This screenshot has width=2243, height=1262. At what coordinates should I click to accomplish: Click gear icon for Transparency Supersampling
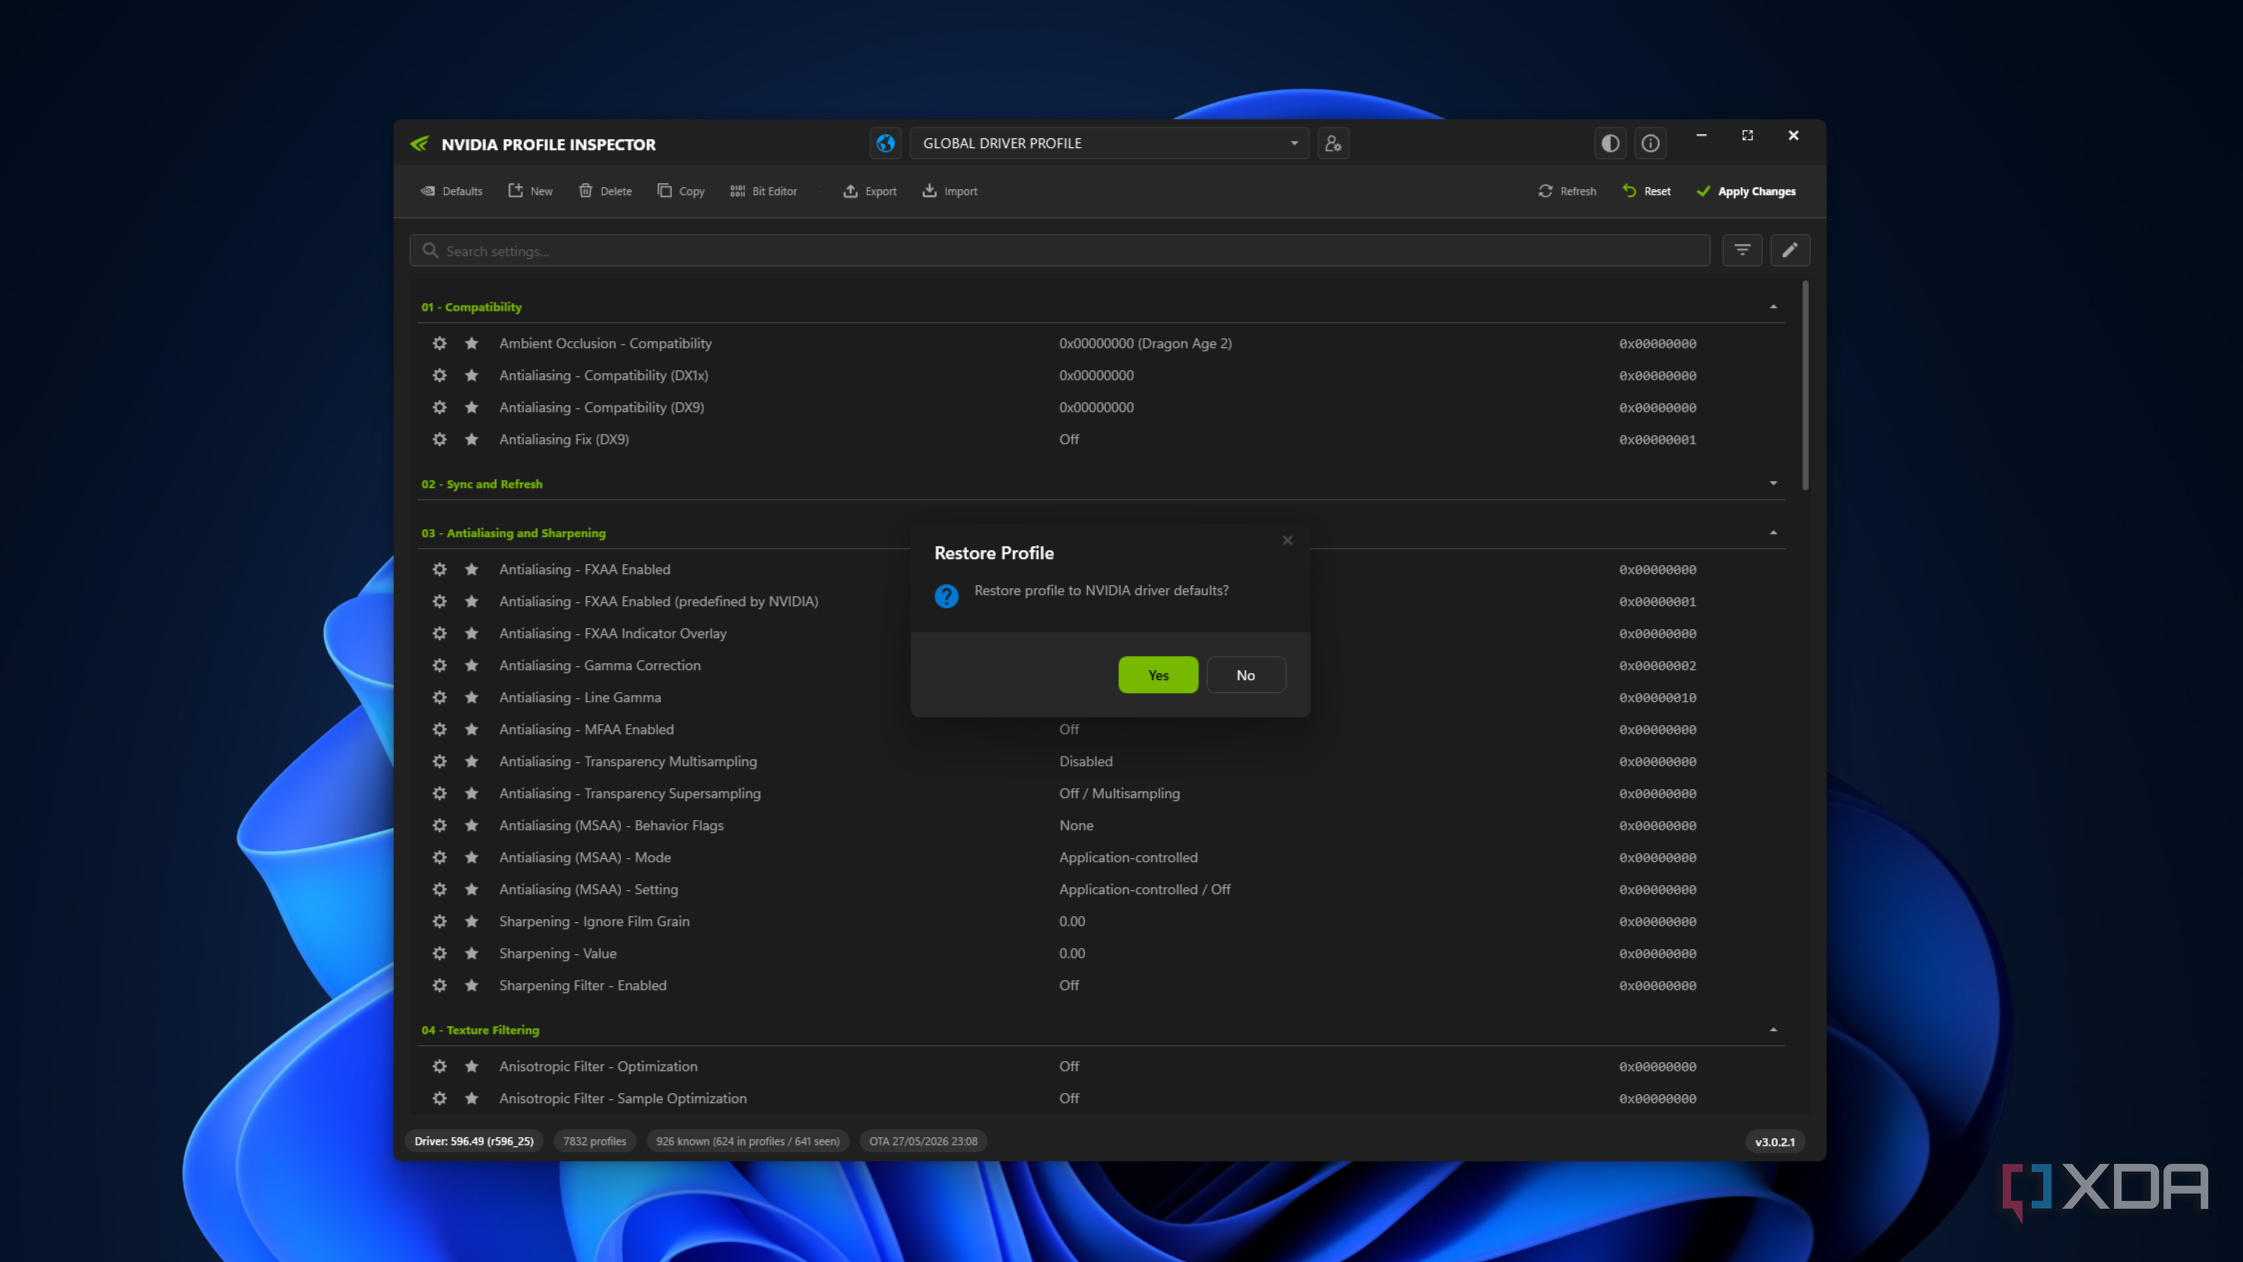[x=439, y=793]
